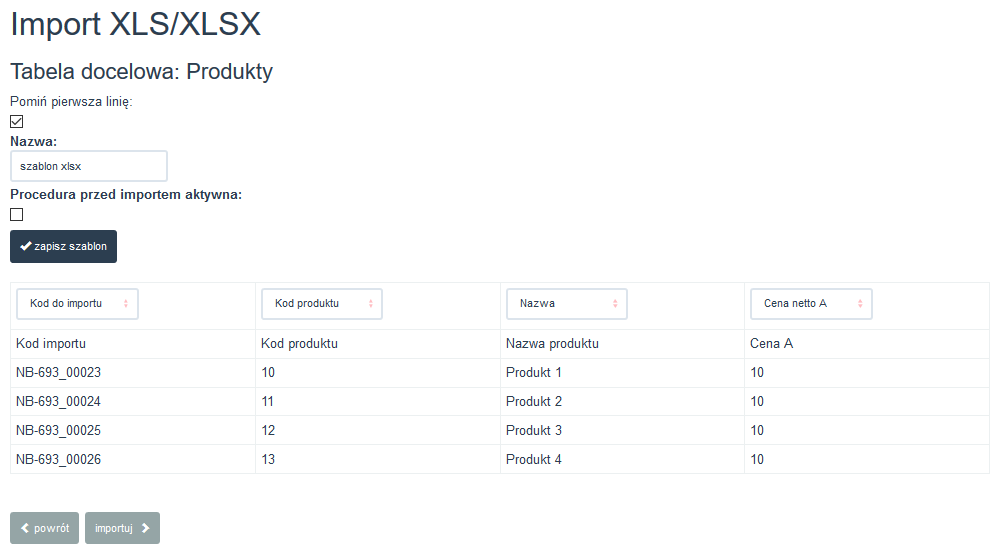The width and height of the screenshot is (1006, 553).
Task: Click the Nazwa produktu header cell
Action: coord(622,344)
